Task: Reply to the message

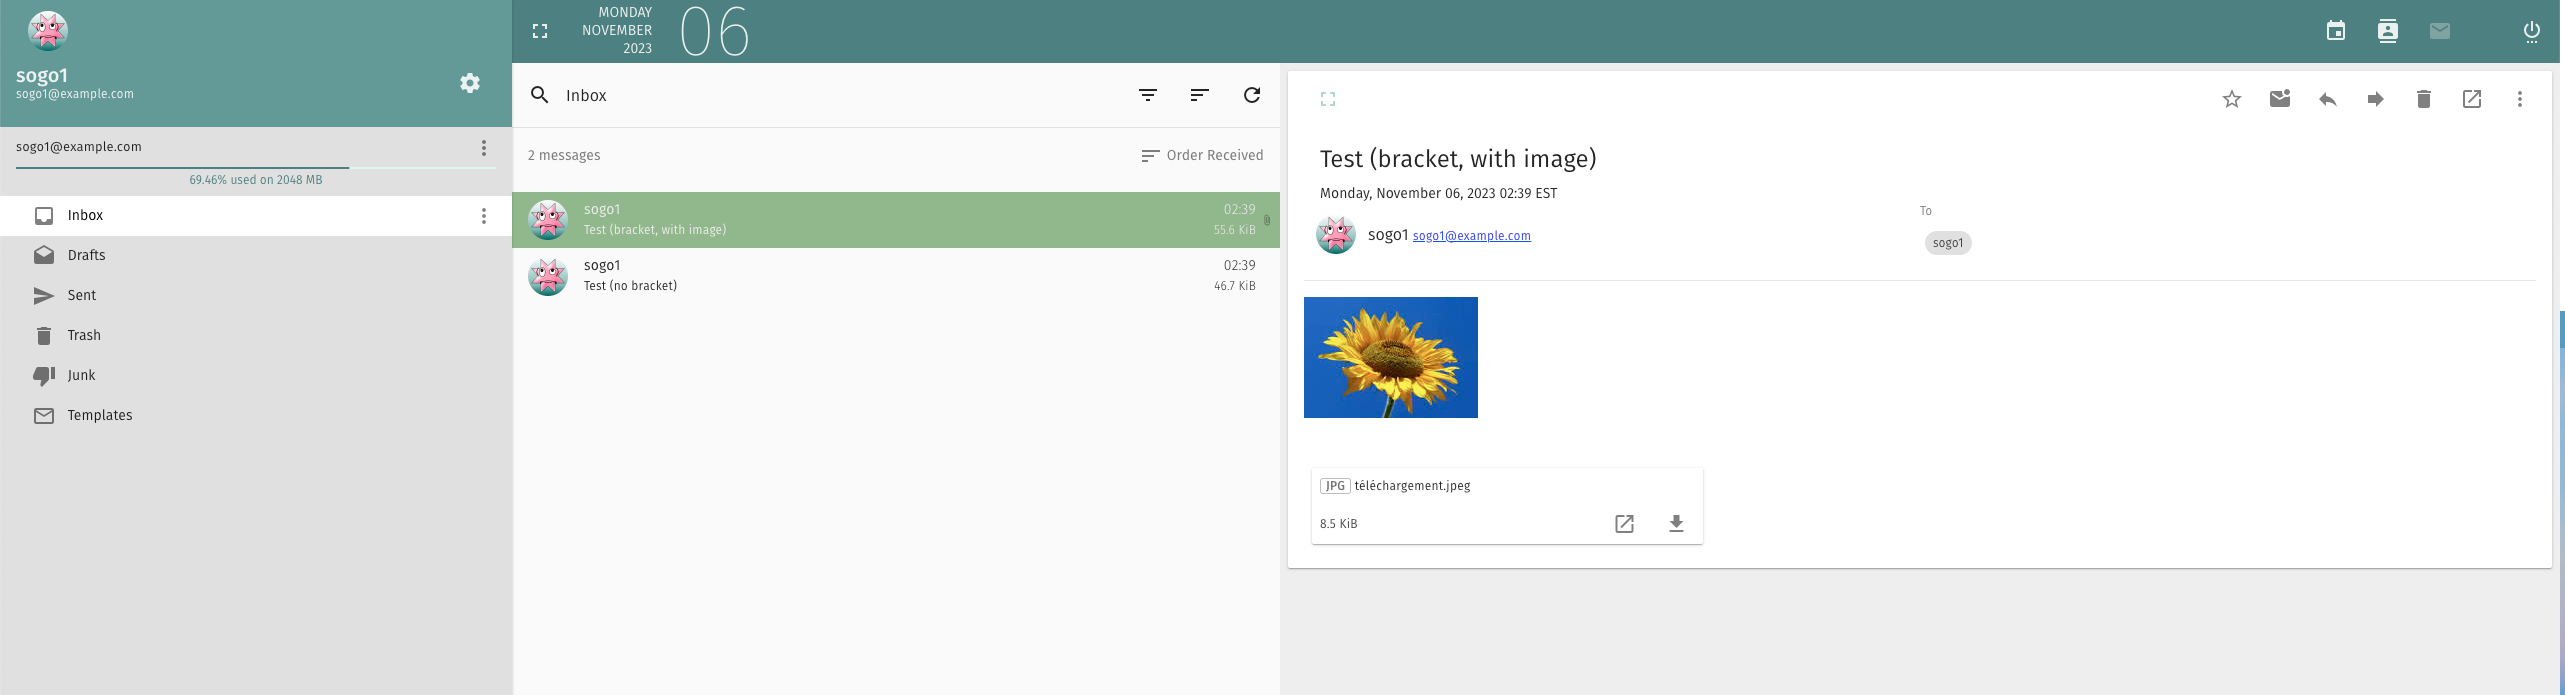Action: point(2327,99)
